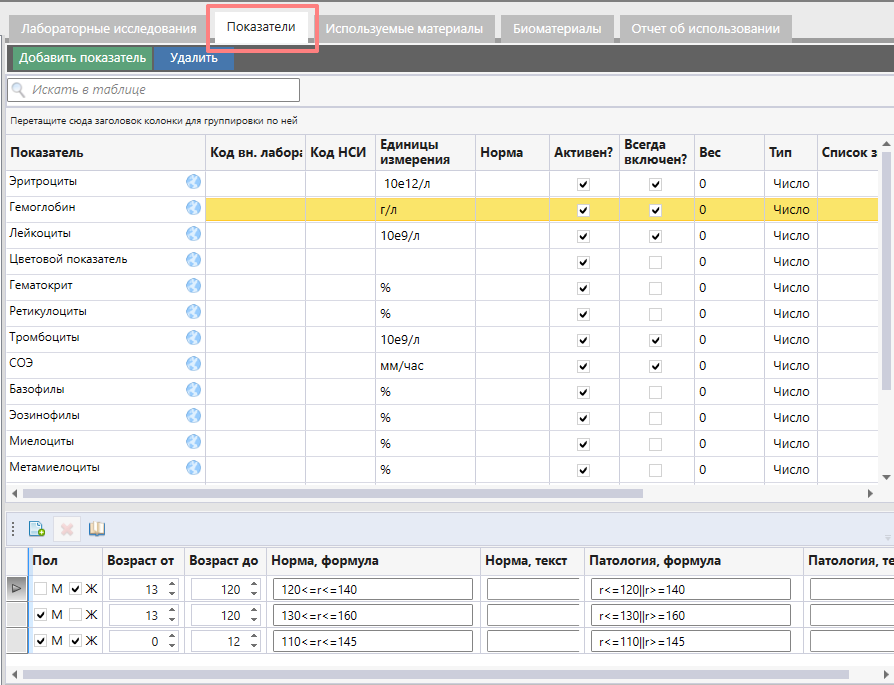Click the 'Удалить' button

pos(193,58)
